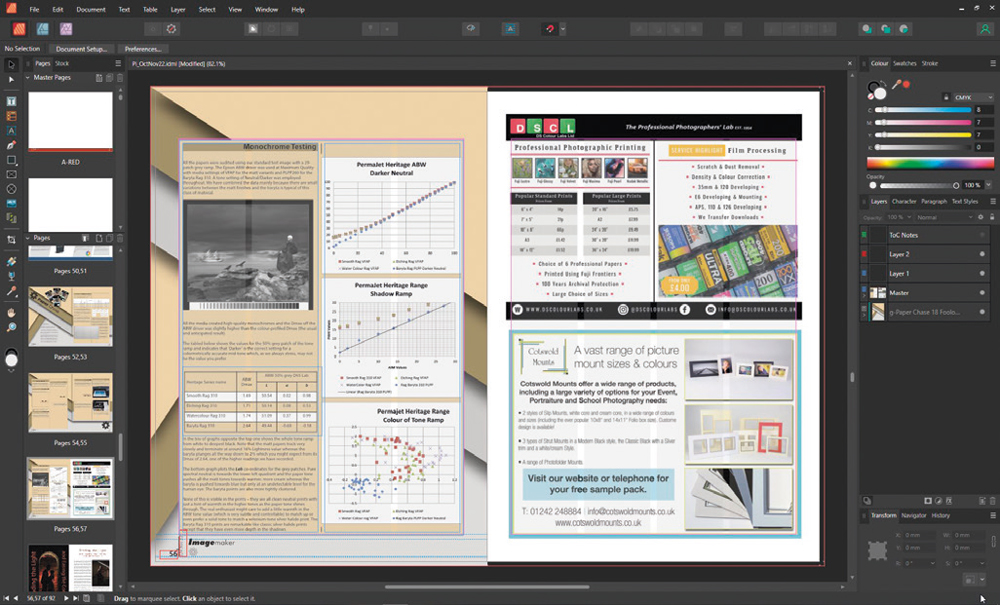Click the Preferences... button

[142, 49]
